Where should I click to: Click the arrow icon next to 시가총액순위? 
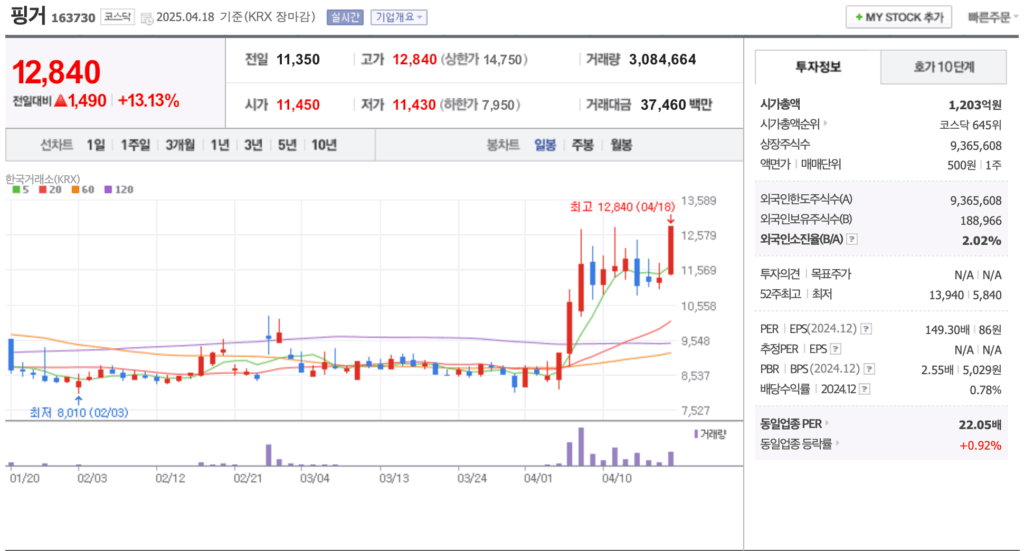pos(826,124)
